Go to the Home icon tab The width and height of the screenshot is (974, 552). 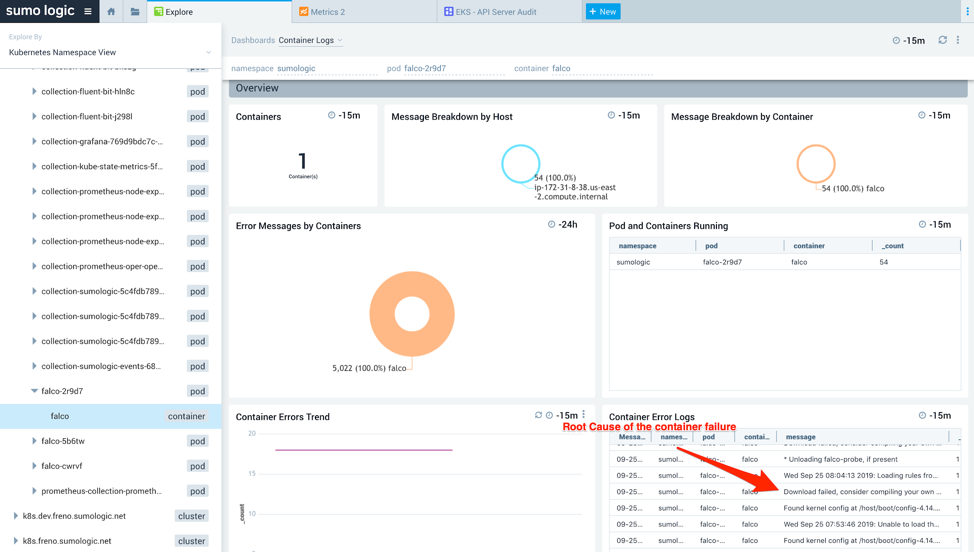click(111, 11)
